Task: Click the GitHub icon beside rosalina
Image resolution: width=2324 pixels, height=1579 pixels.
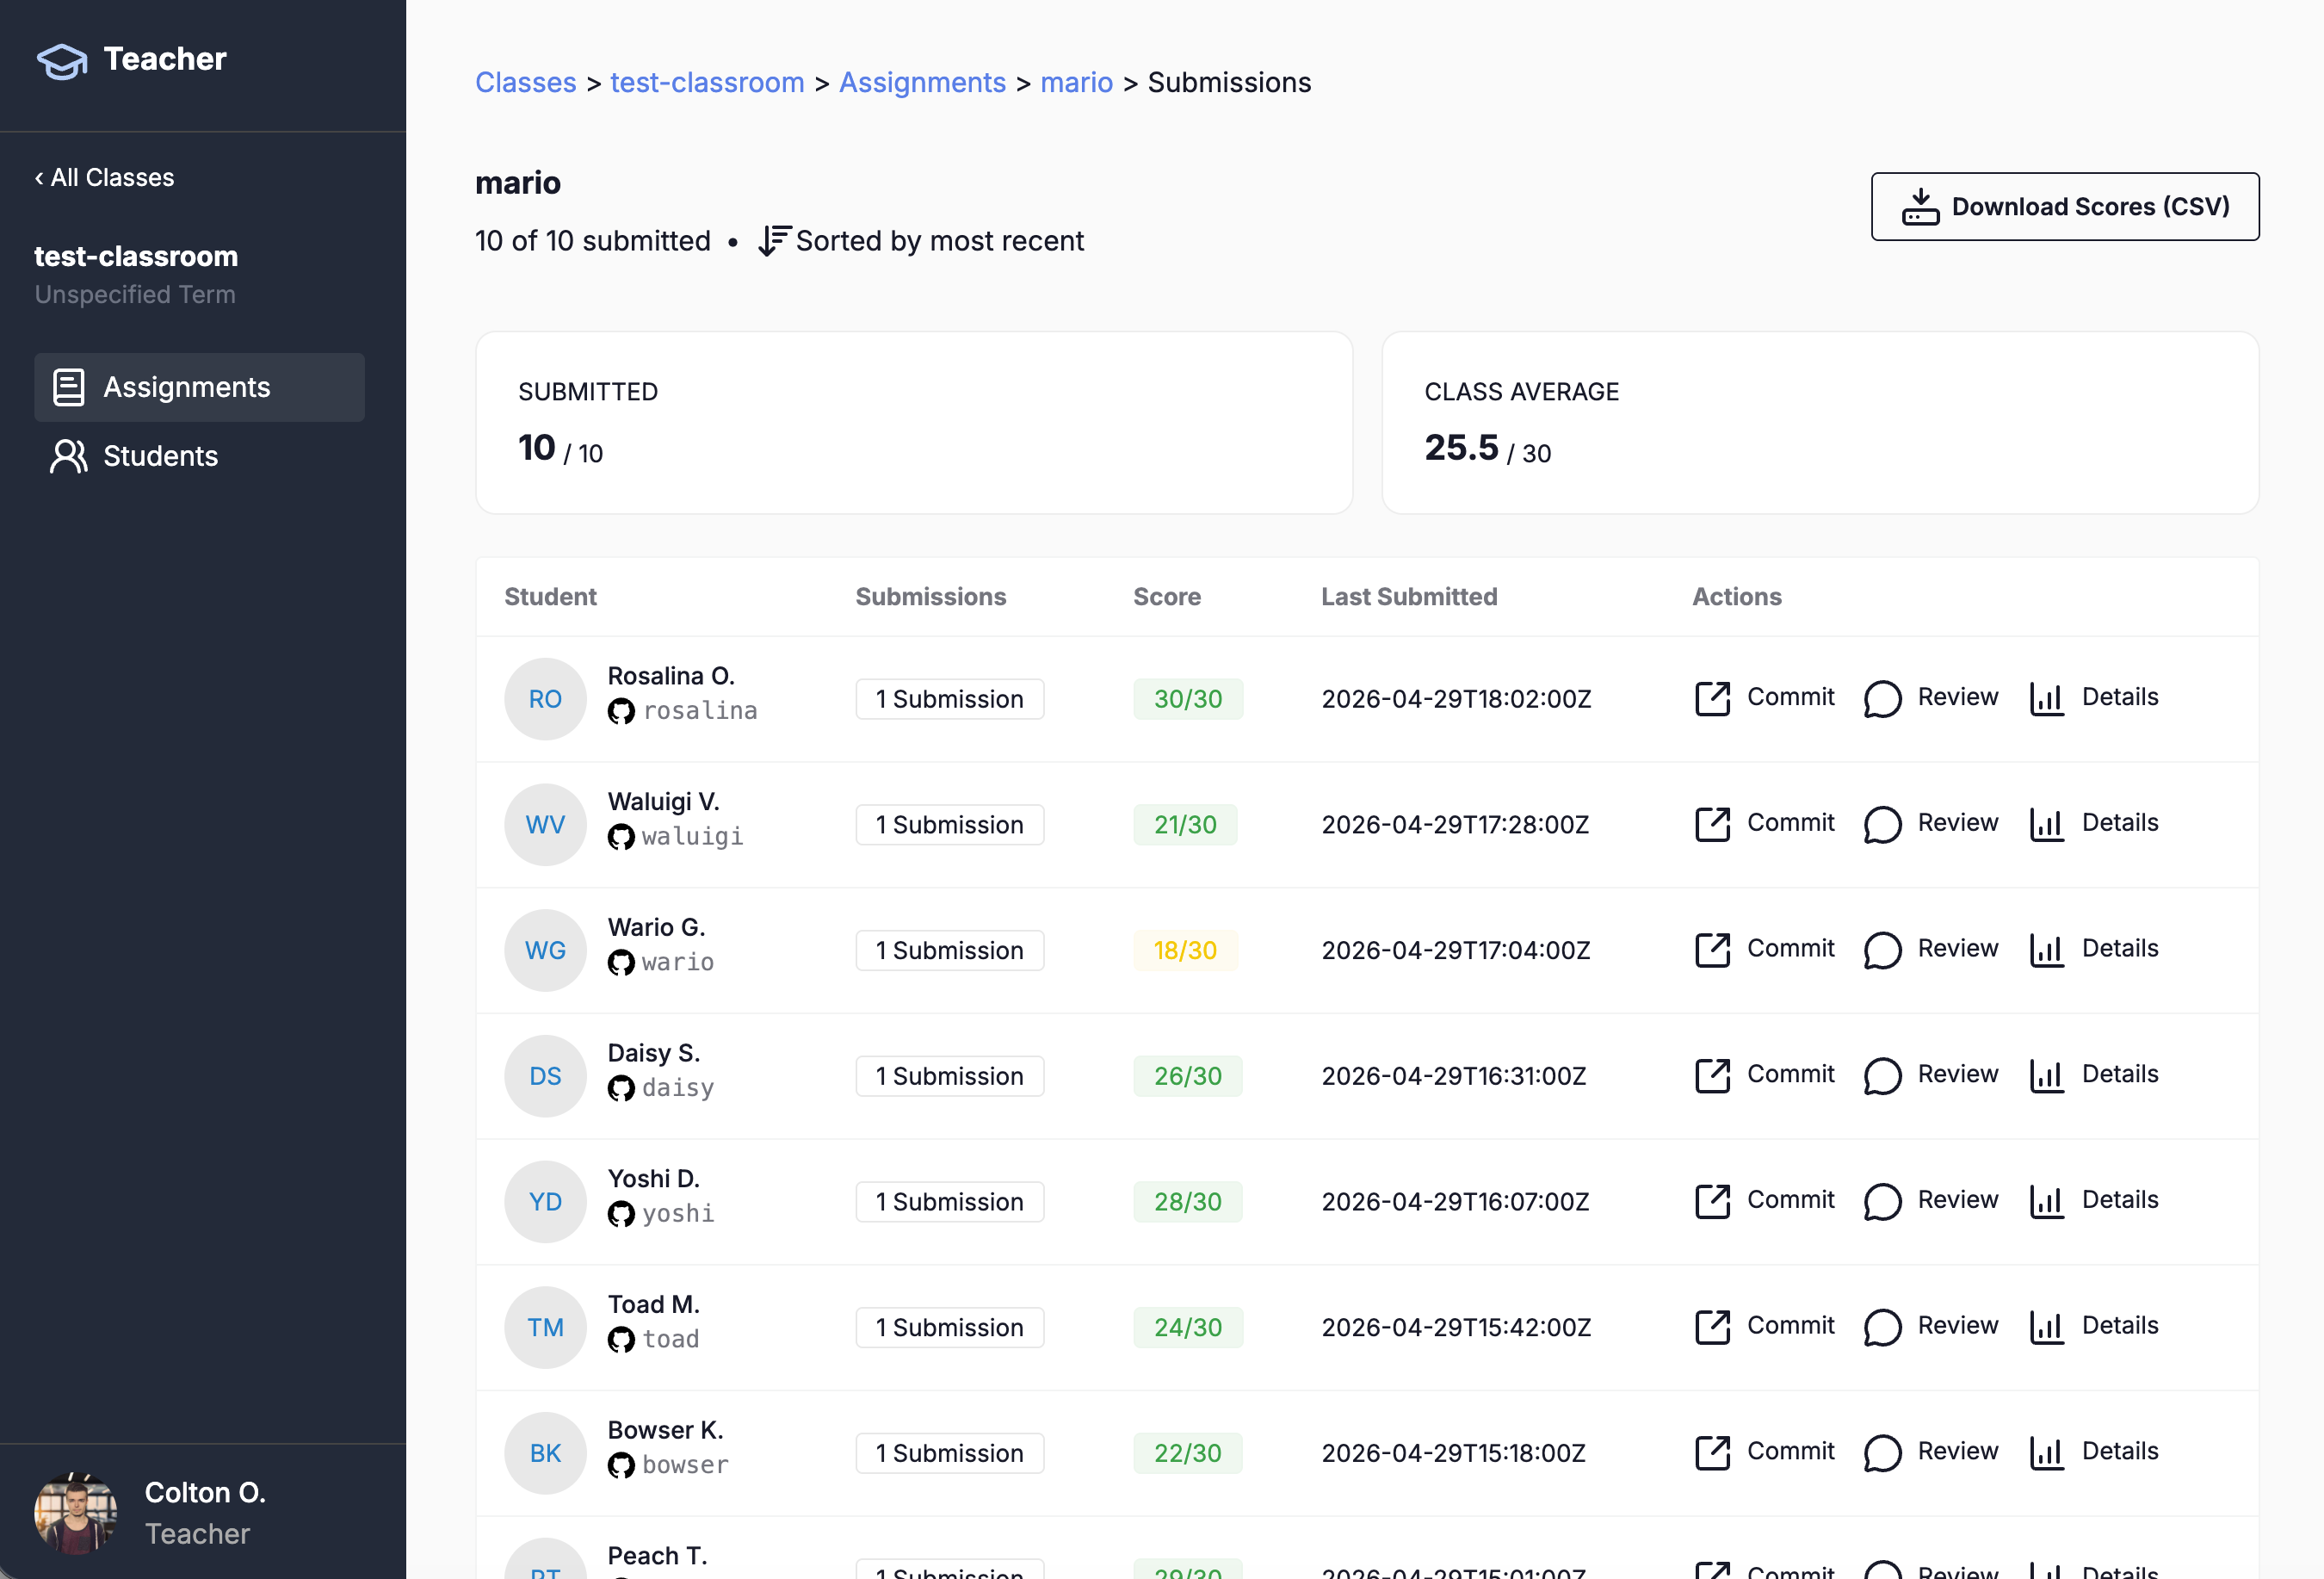Action: tap(621, 711)
